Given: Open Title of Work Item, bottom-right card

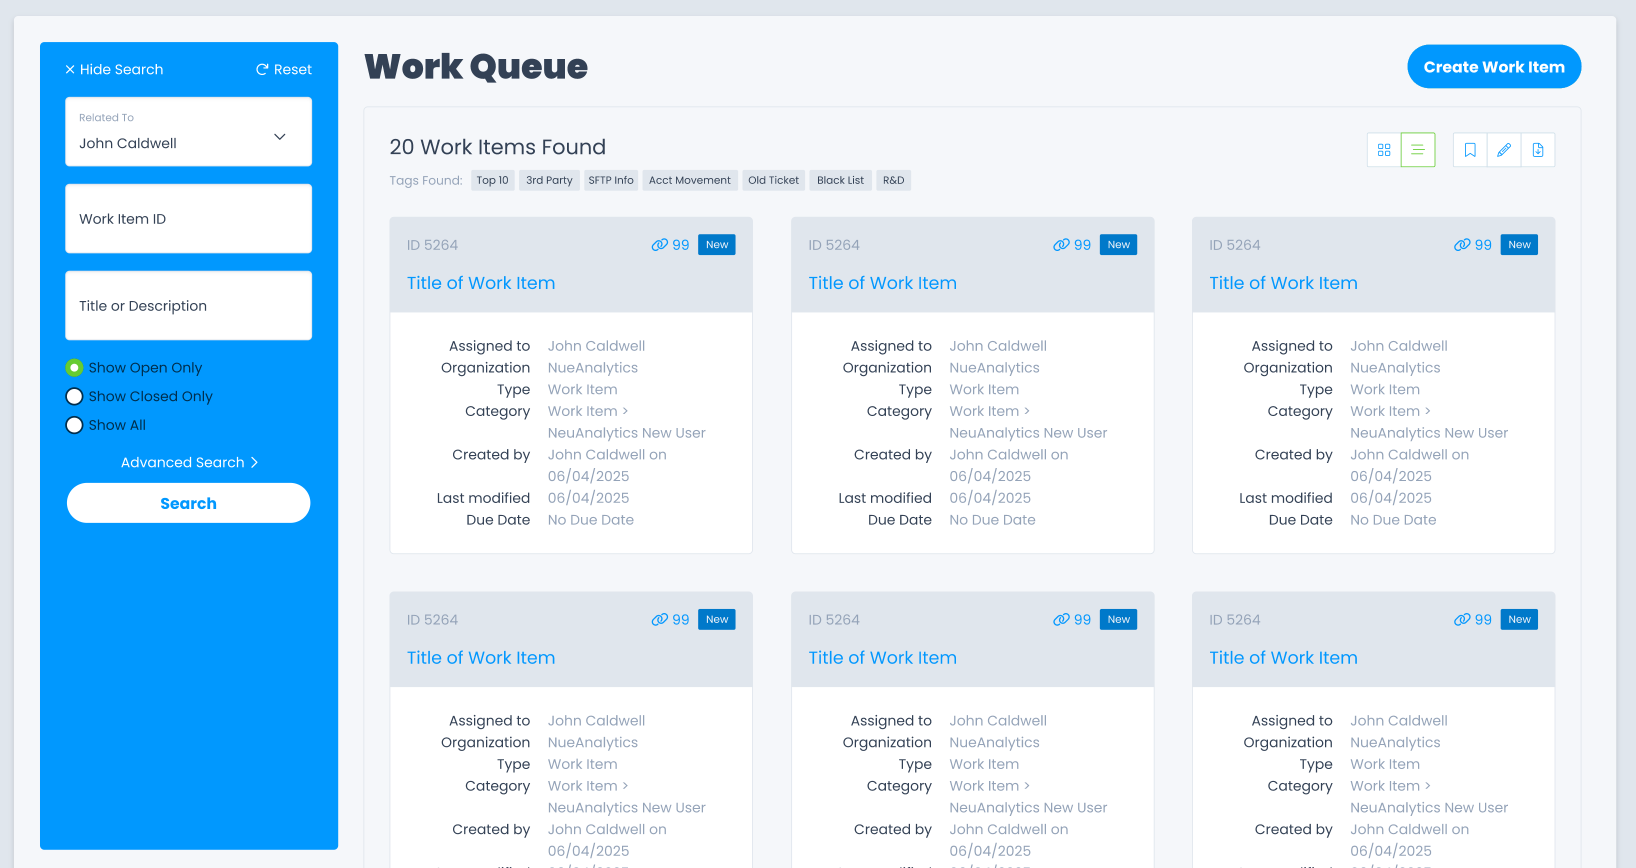Looking at the screenshot, I should (1284, 658).
